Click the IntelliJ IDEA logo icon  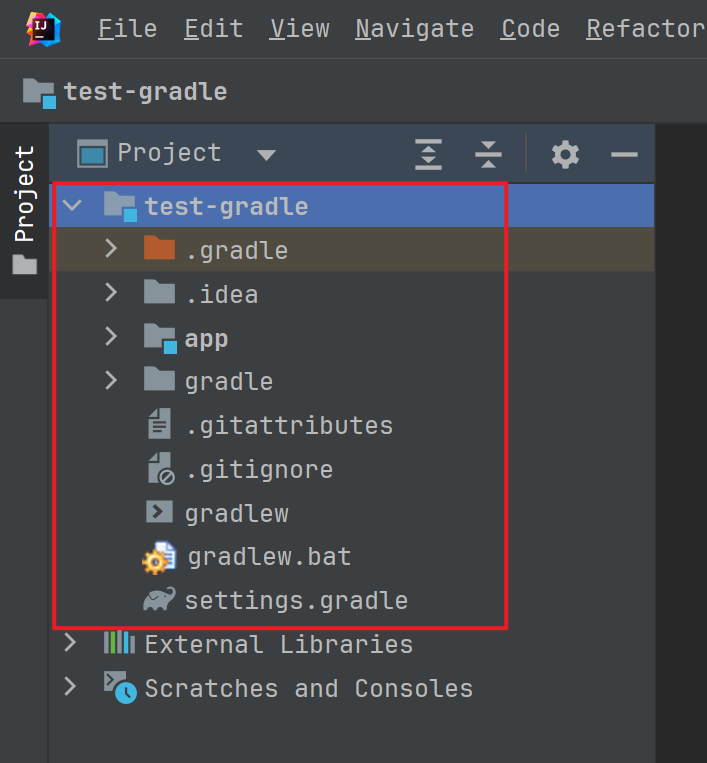(x=41, y=28)
